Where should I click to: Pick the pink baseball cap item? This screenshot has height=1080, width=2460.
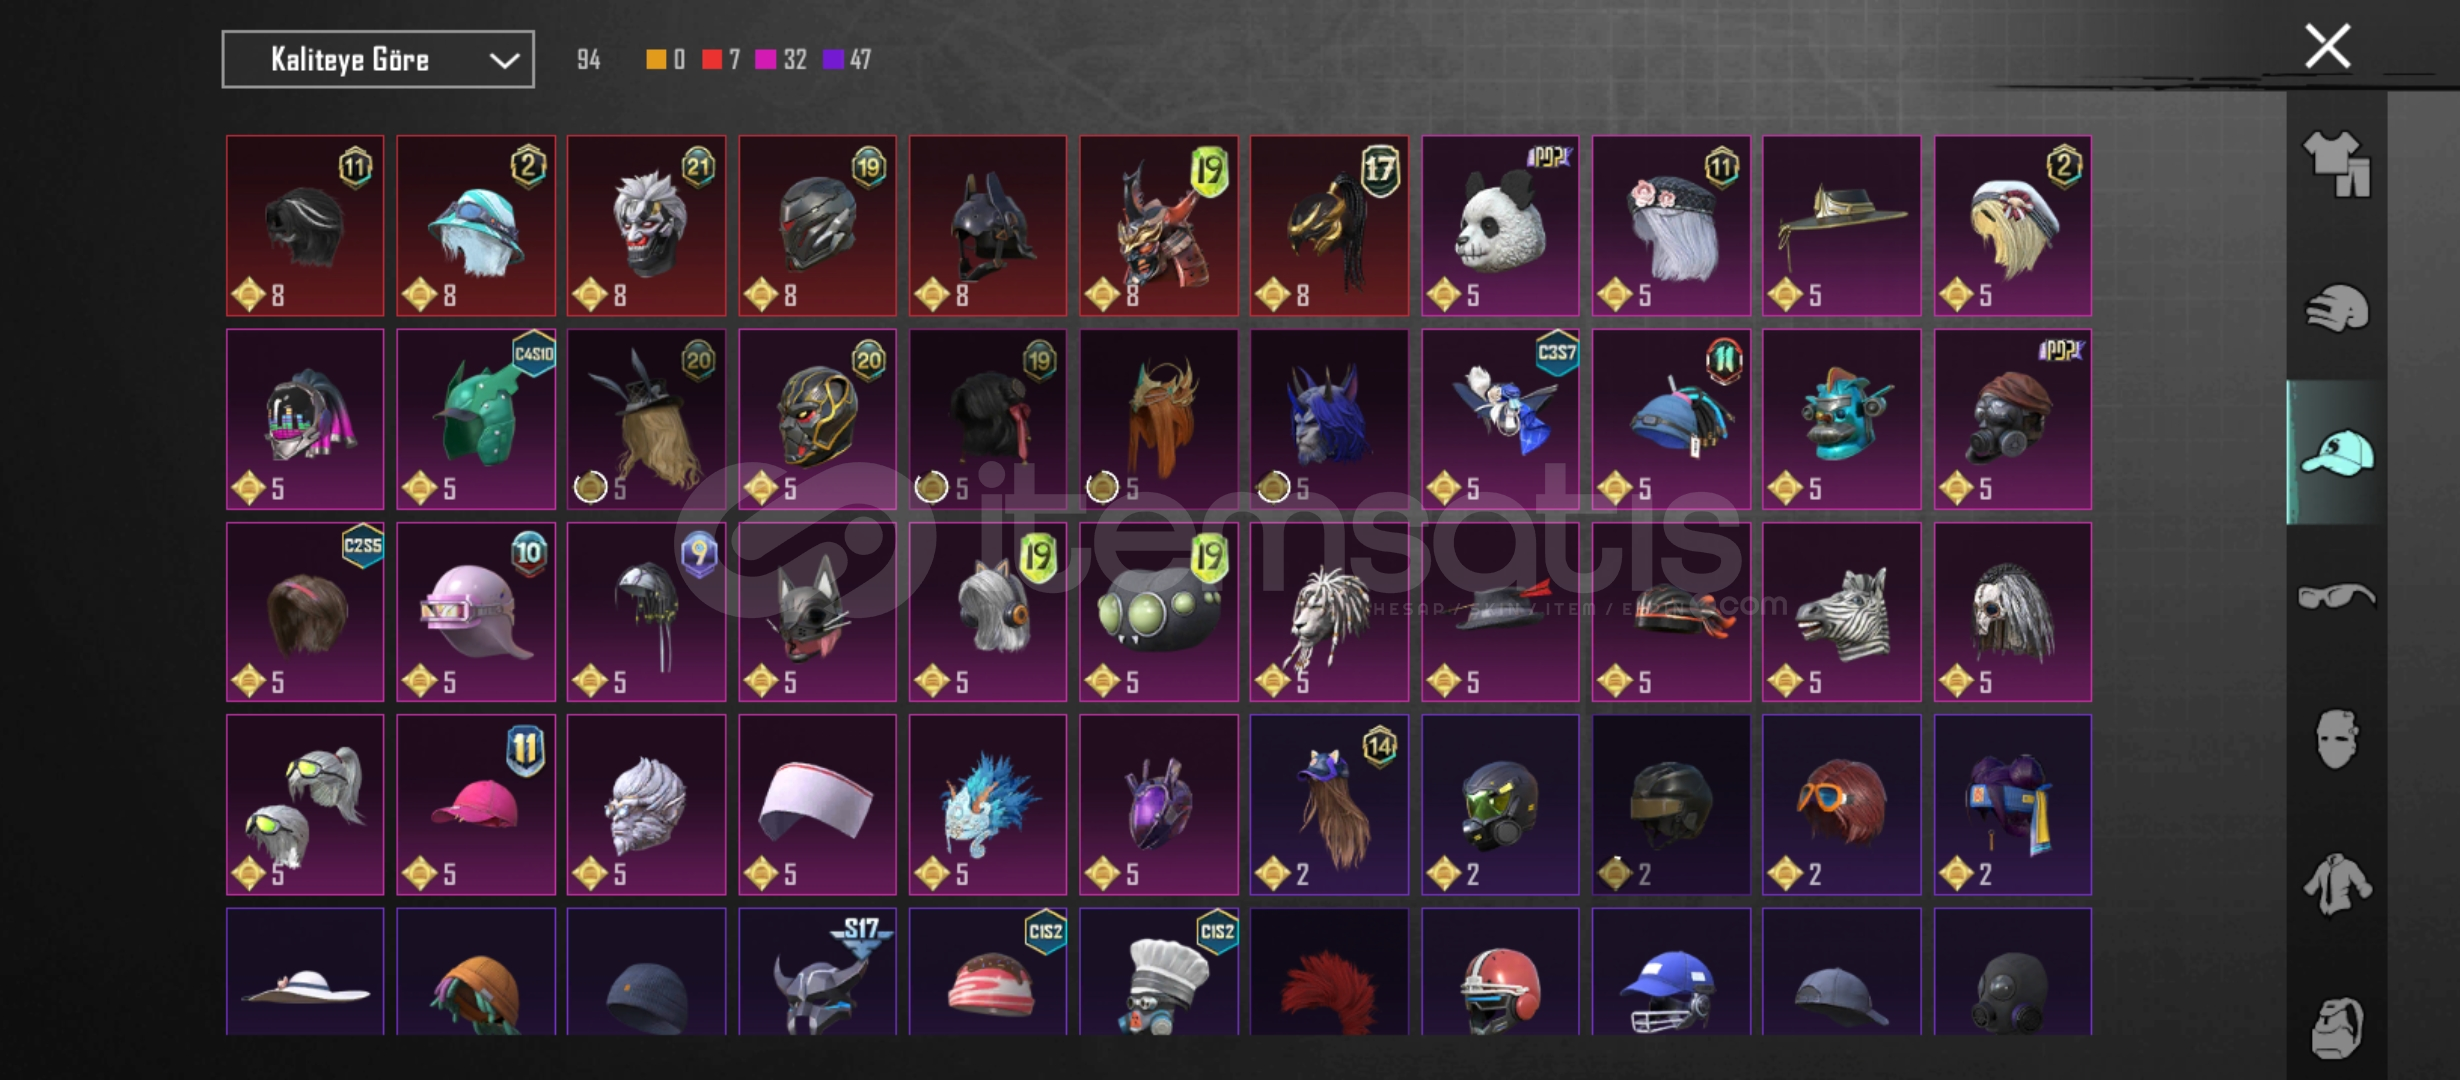point(476,805)
